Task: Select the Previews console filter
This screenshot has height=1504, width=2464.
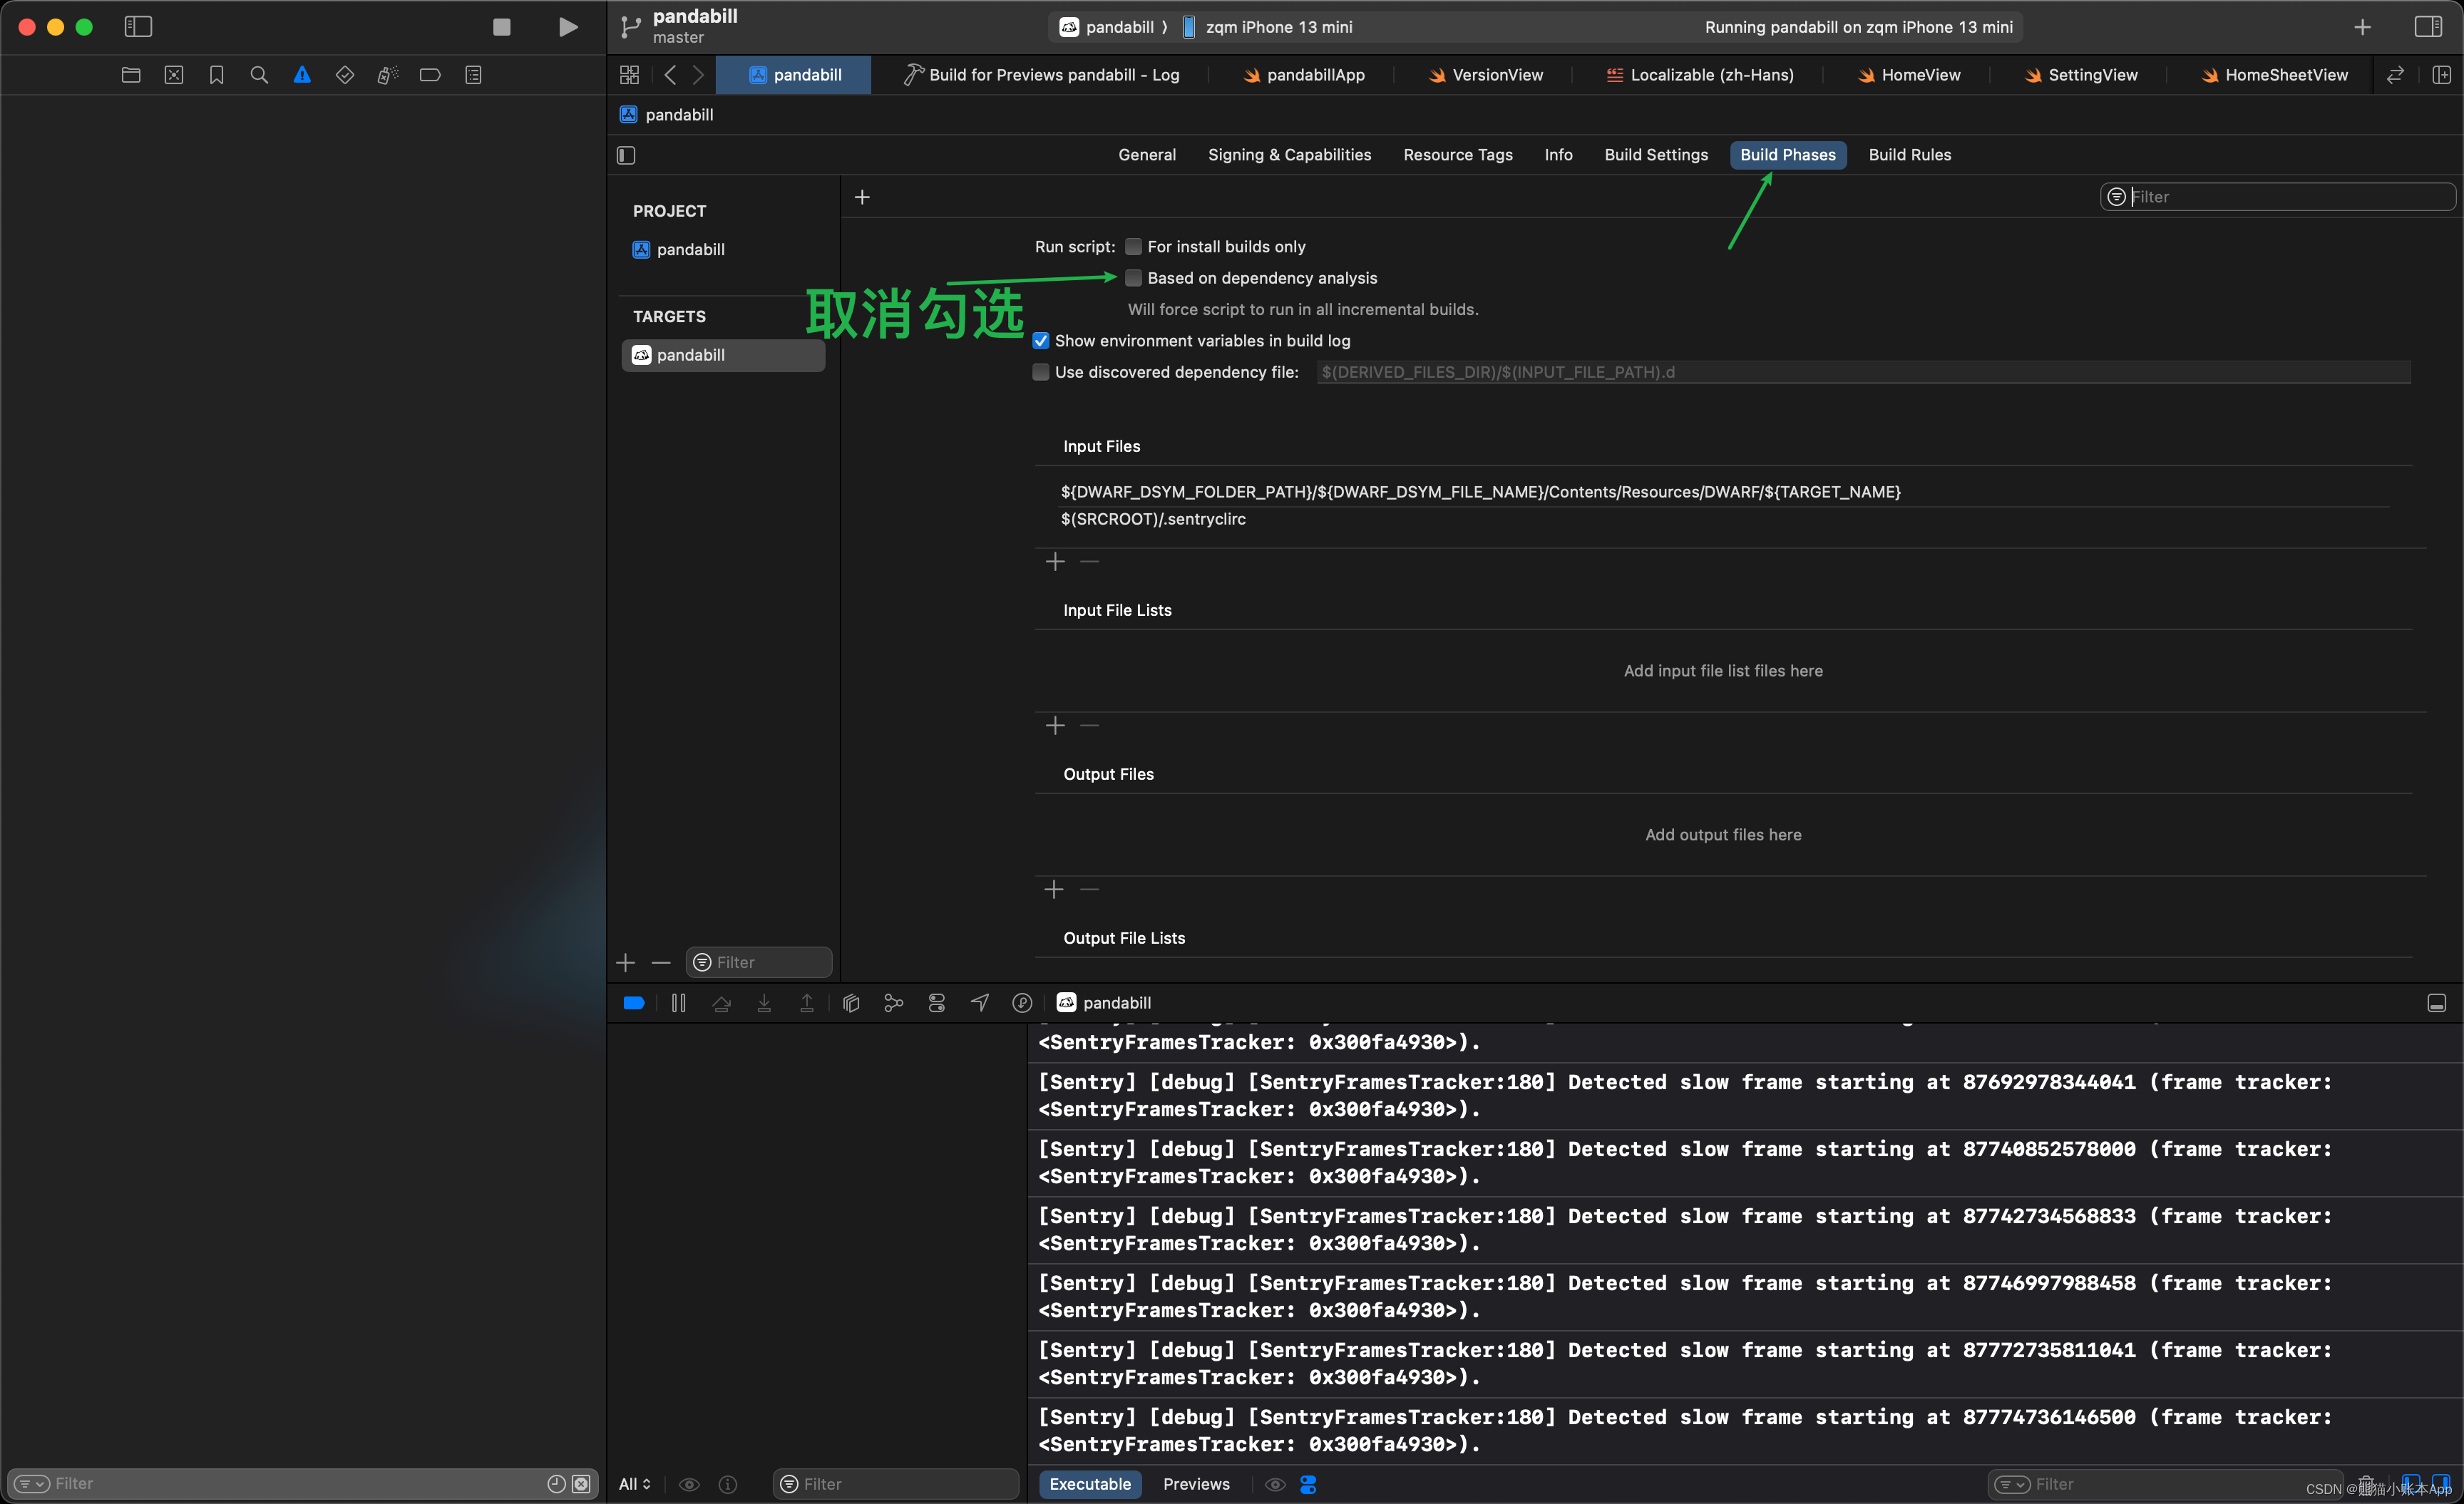Action: (1196, 1485)
